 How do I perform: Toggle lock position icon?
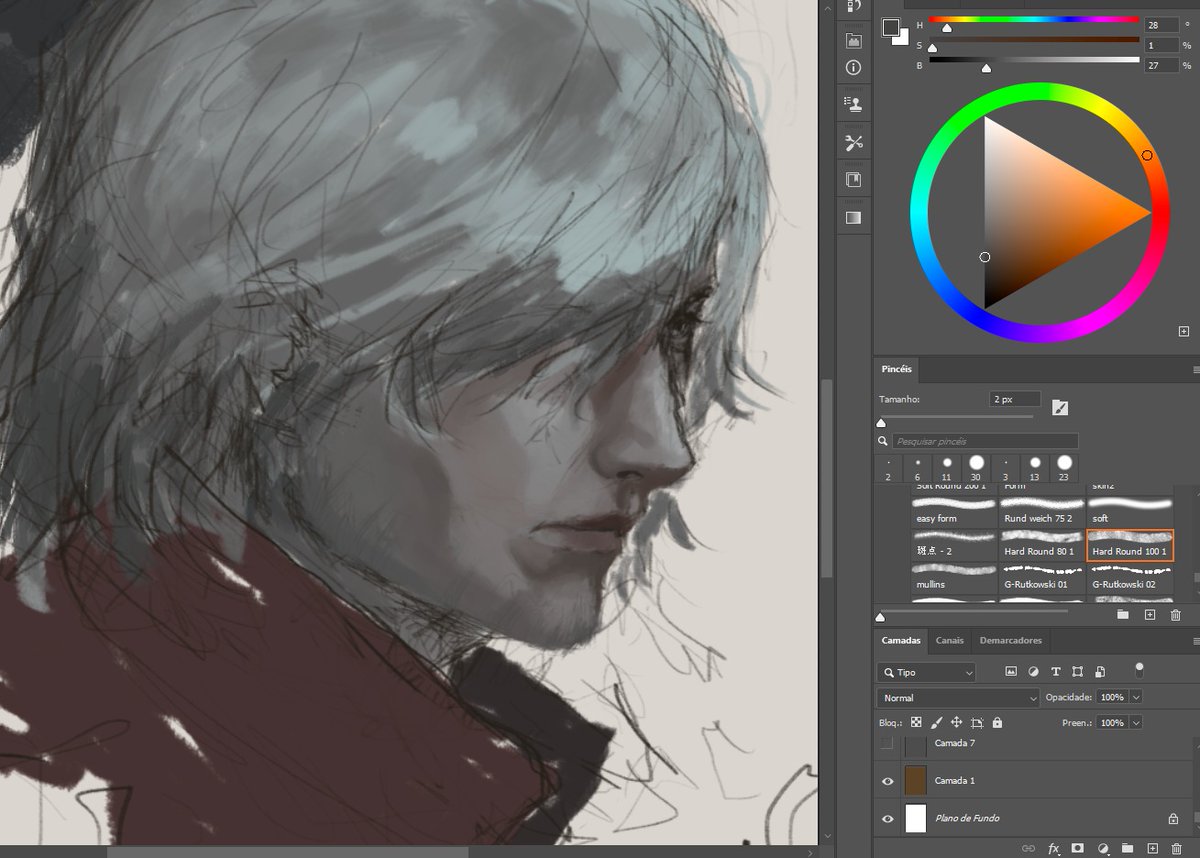pos(956,722)
